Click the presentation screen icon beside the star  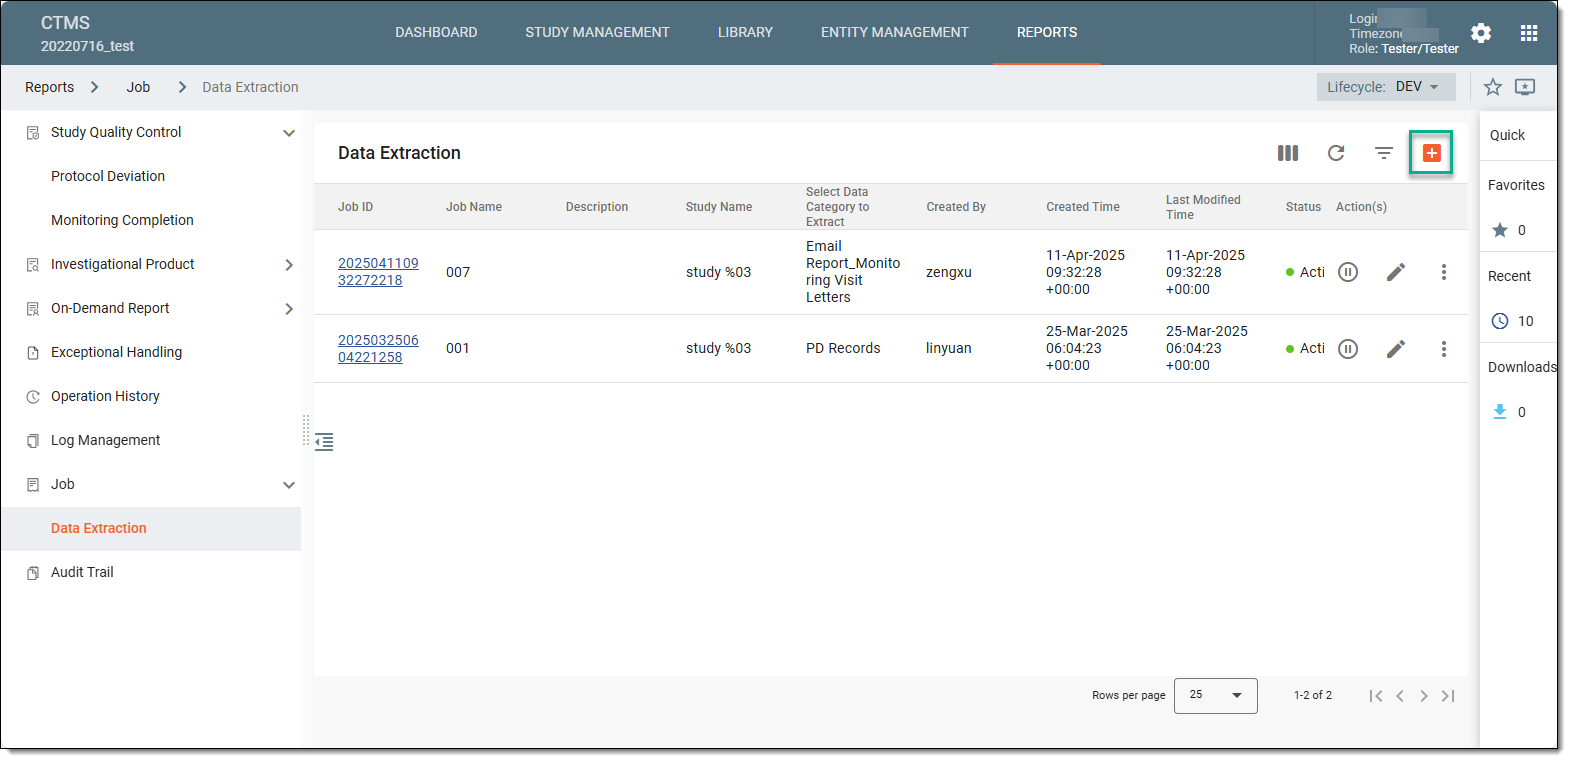[x=1524, y=87]
